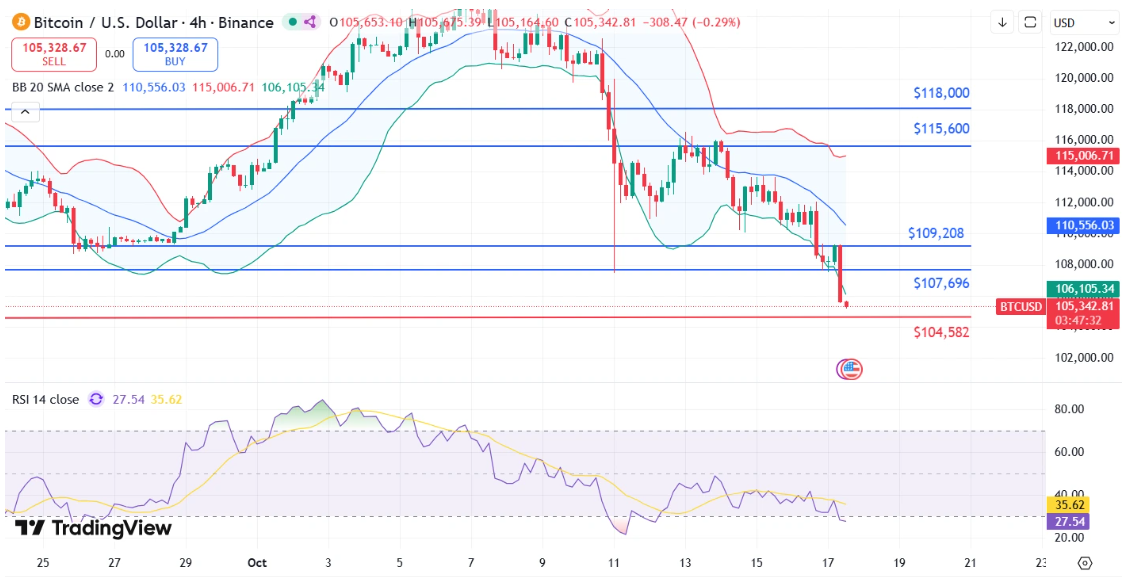Click the red BTCUSD price label tag
The height and width of the screenshot is (581, 1127).
tap(1020, 307)
